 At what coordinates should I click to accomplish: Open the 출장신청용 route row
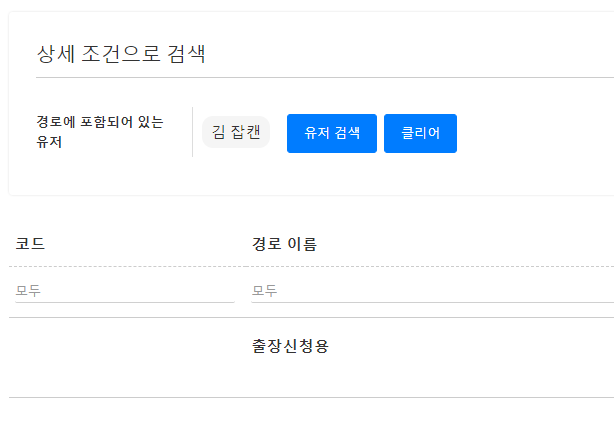291,346
